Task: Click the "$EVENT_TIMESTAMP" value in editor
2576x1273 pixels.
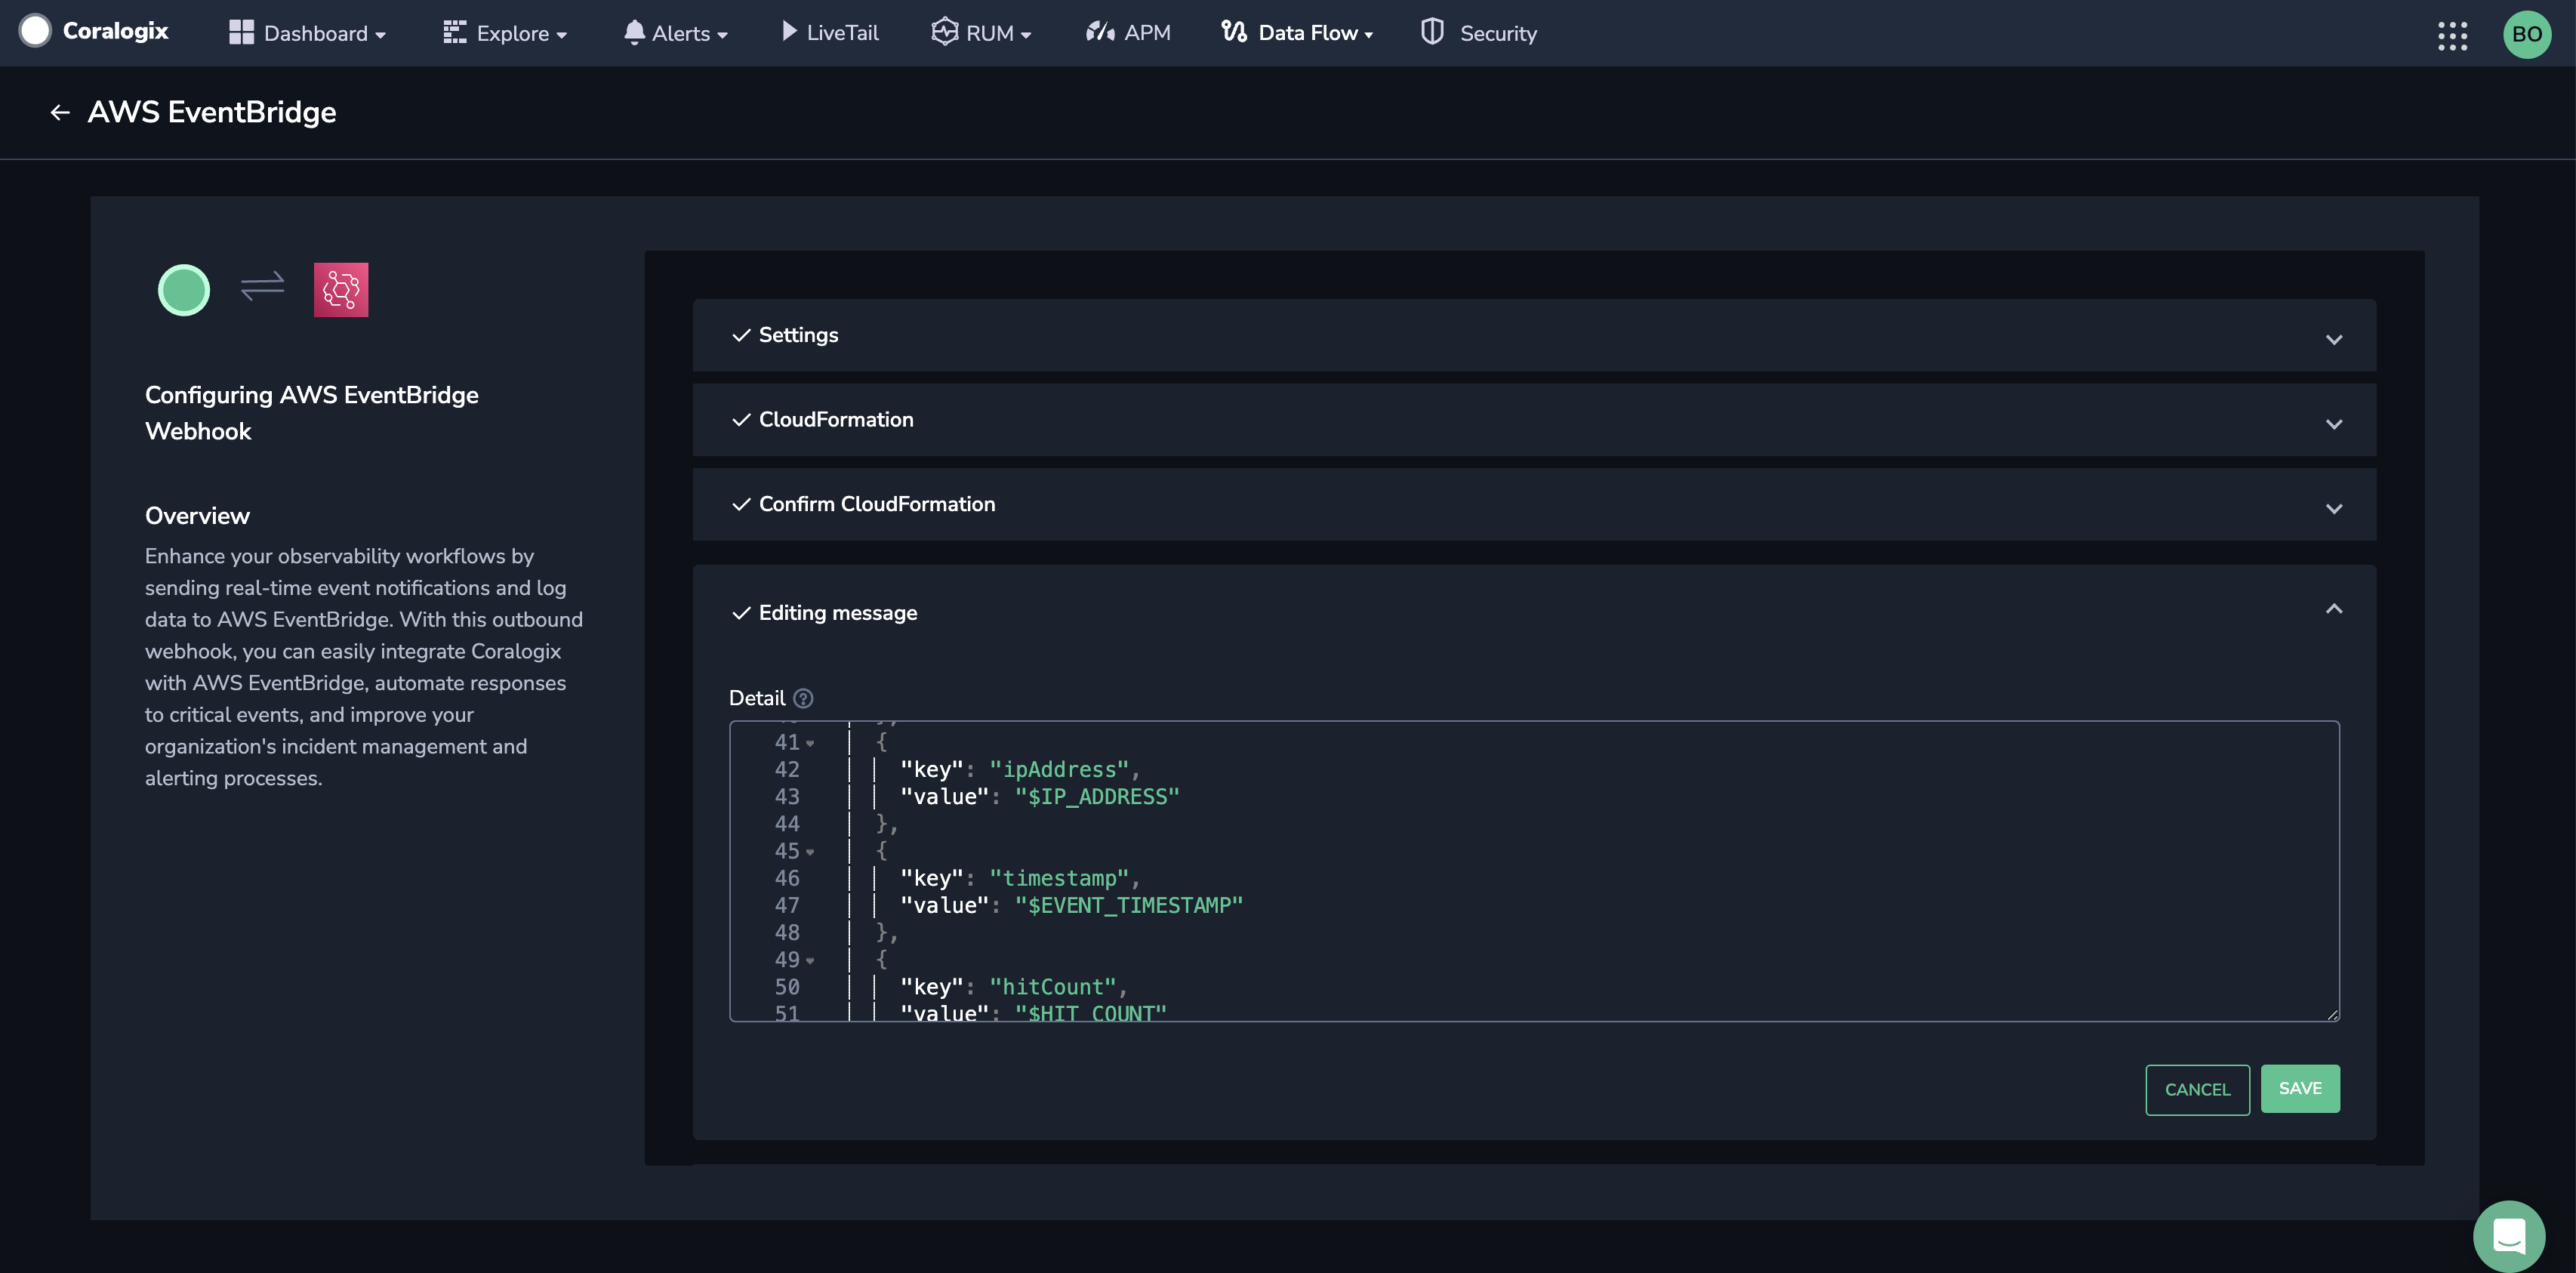Action: coord(1129,906)
